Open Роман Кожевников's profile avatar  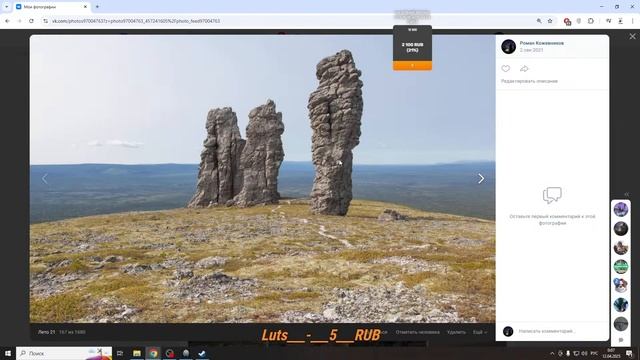(509, 47)
